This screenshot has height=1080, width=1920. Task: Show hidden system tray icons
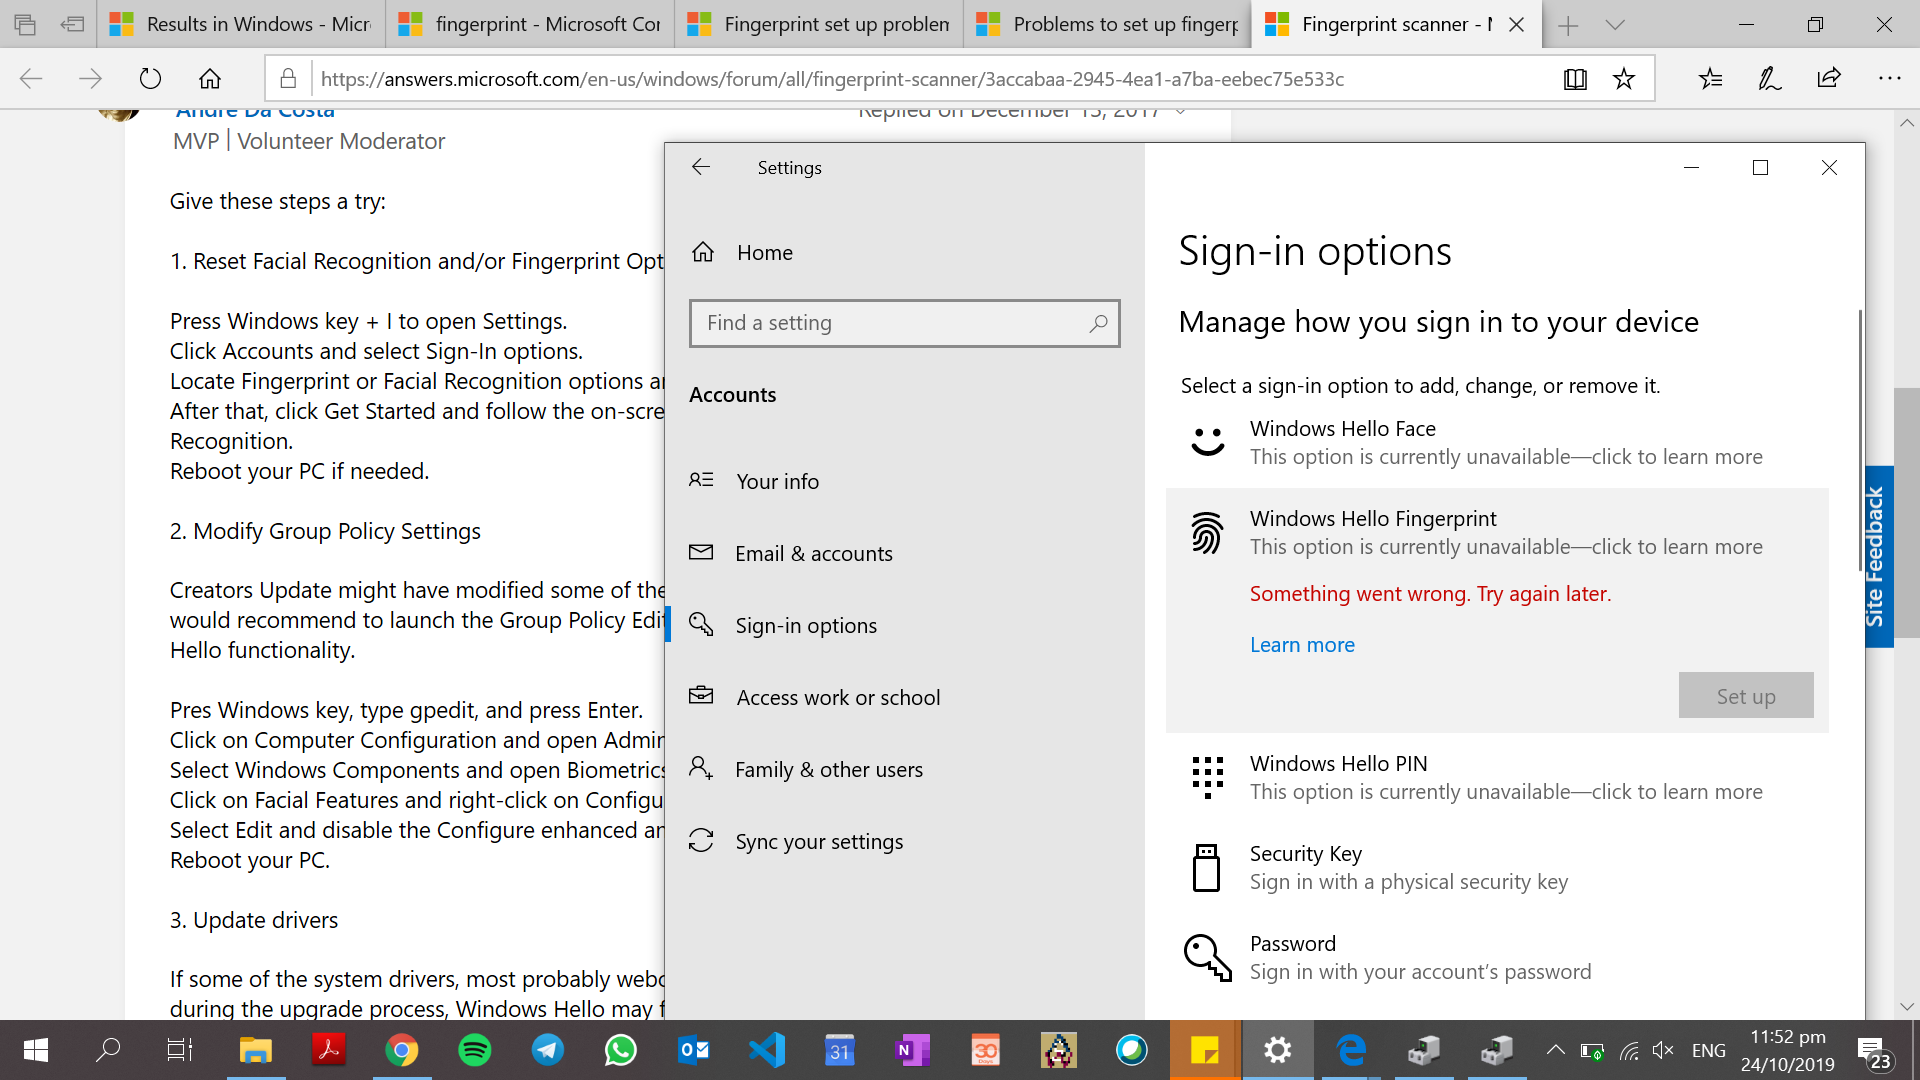(x=1555, y=1050)
